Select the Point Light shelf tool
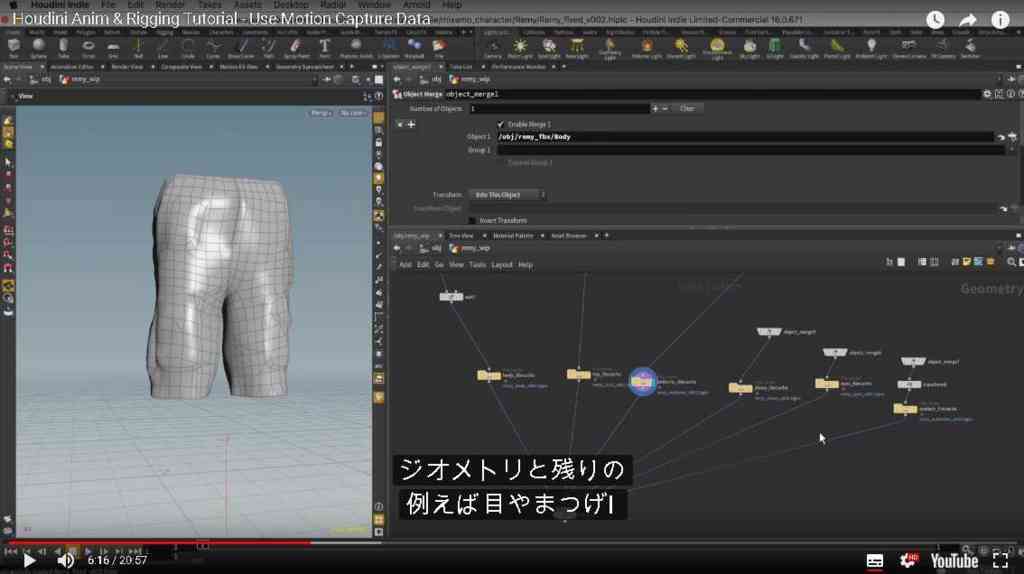 [520, 48]
